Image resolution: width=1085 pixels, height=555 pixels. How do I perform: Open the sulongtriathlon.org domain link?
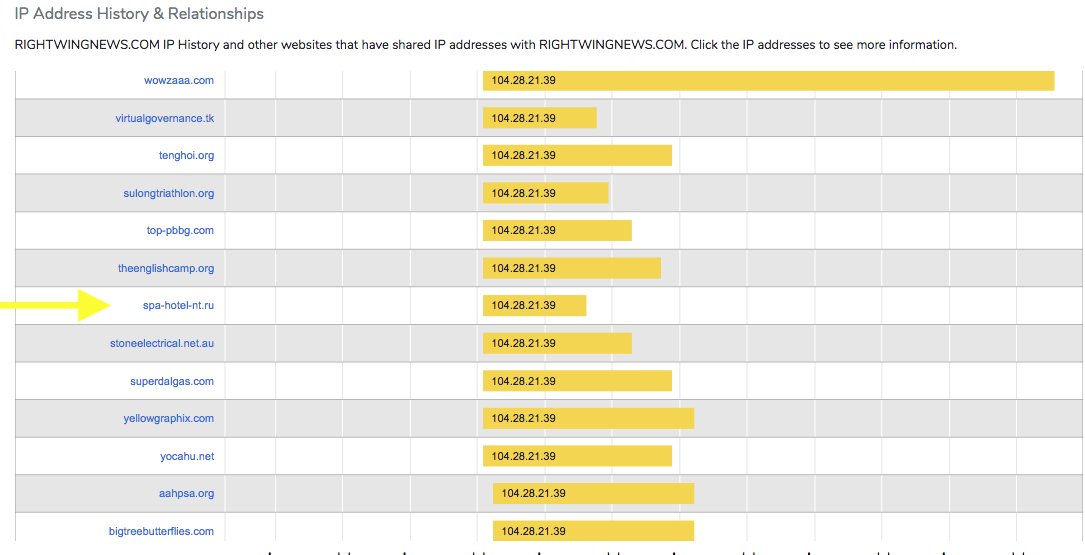click(169, 193)
